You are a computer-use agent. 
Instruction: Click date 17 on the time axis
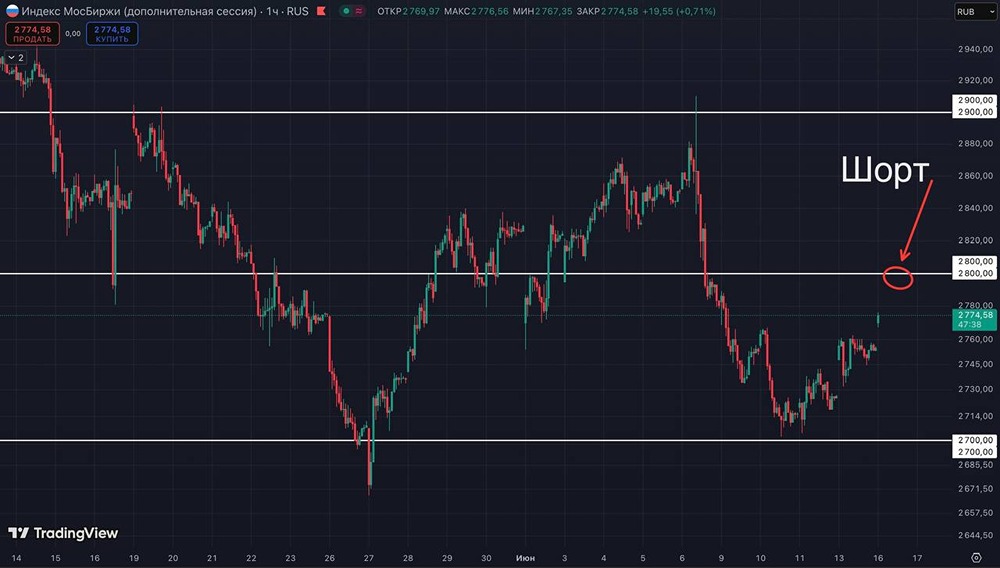917,558
